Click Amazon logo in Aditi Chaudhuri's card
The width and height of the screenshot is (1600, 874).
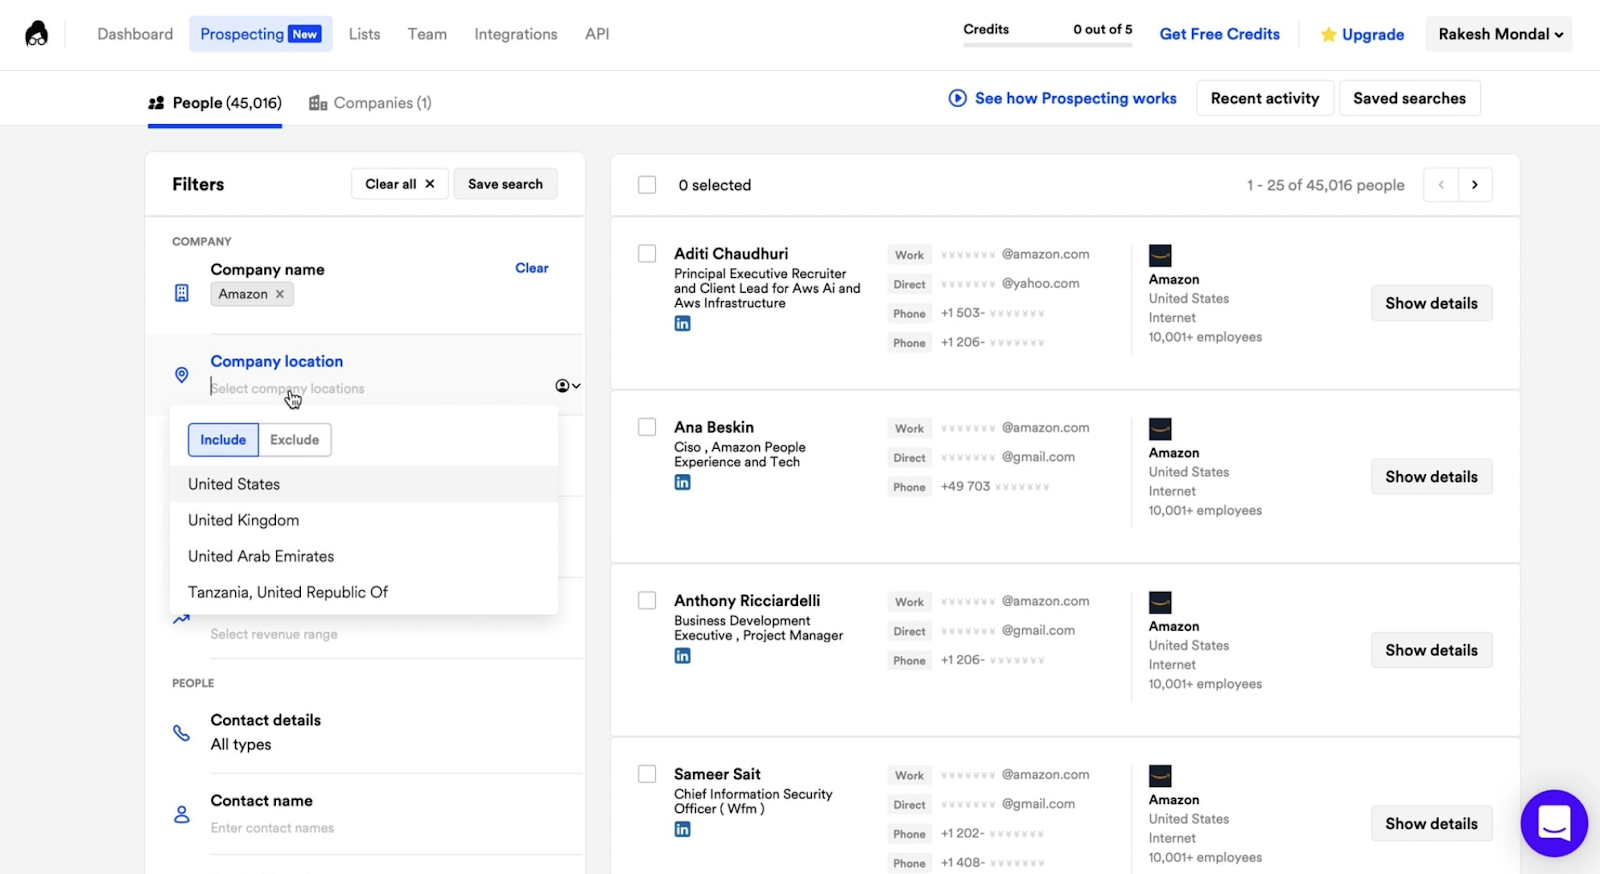click(1160, 255)
